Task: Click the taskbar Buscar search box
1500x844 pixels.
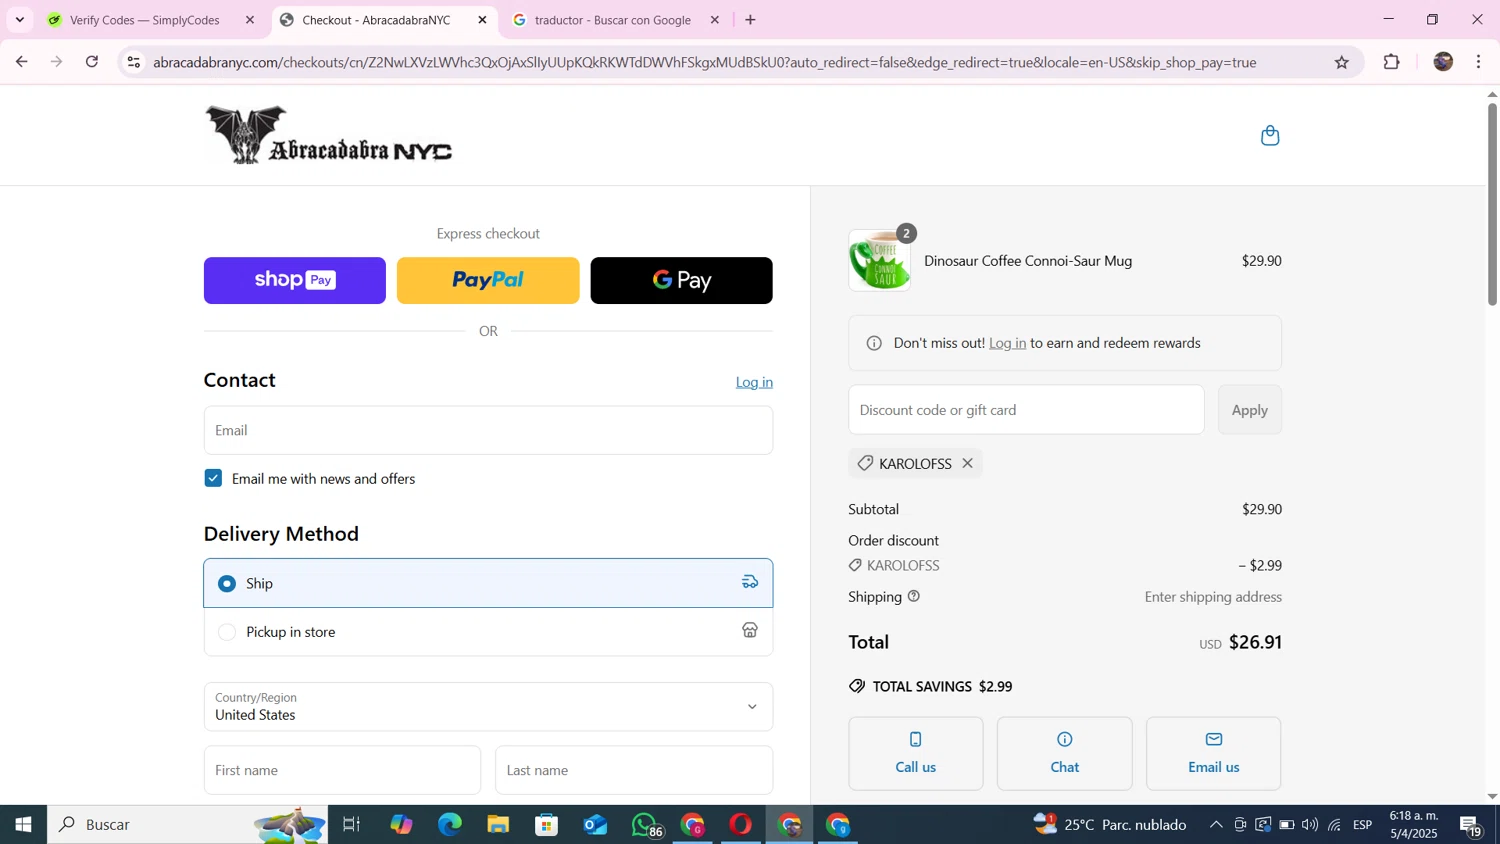Action: click(x=189, y=825)
